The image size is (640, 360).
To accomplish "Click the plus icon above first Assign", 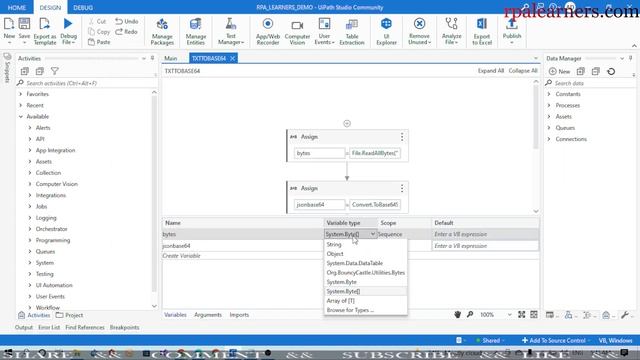I will point(347,123).
